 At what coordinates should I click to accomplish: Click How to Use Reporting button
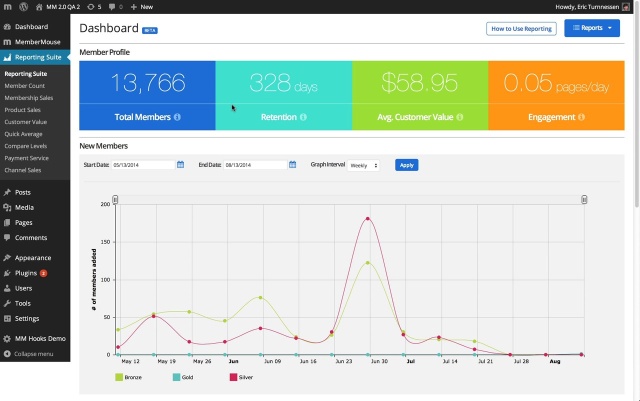click(521, 29)
